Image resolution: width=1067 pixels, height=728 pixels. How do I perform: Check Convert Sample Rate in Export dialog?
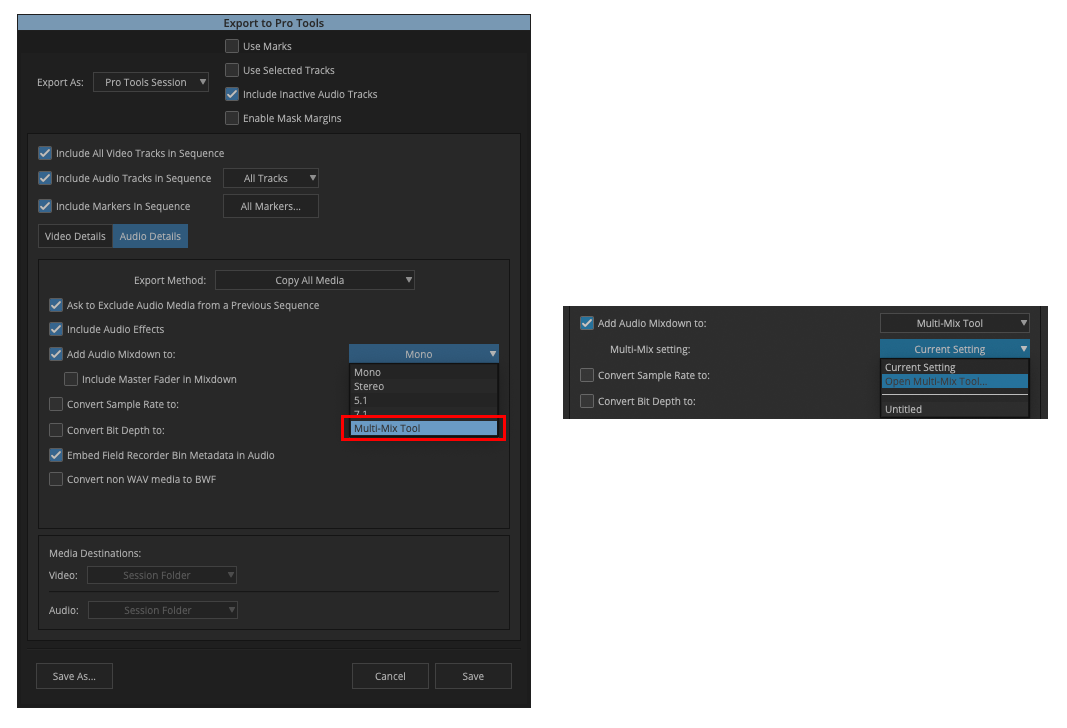click(56, 404)
